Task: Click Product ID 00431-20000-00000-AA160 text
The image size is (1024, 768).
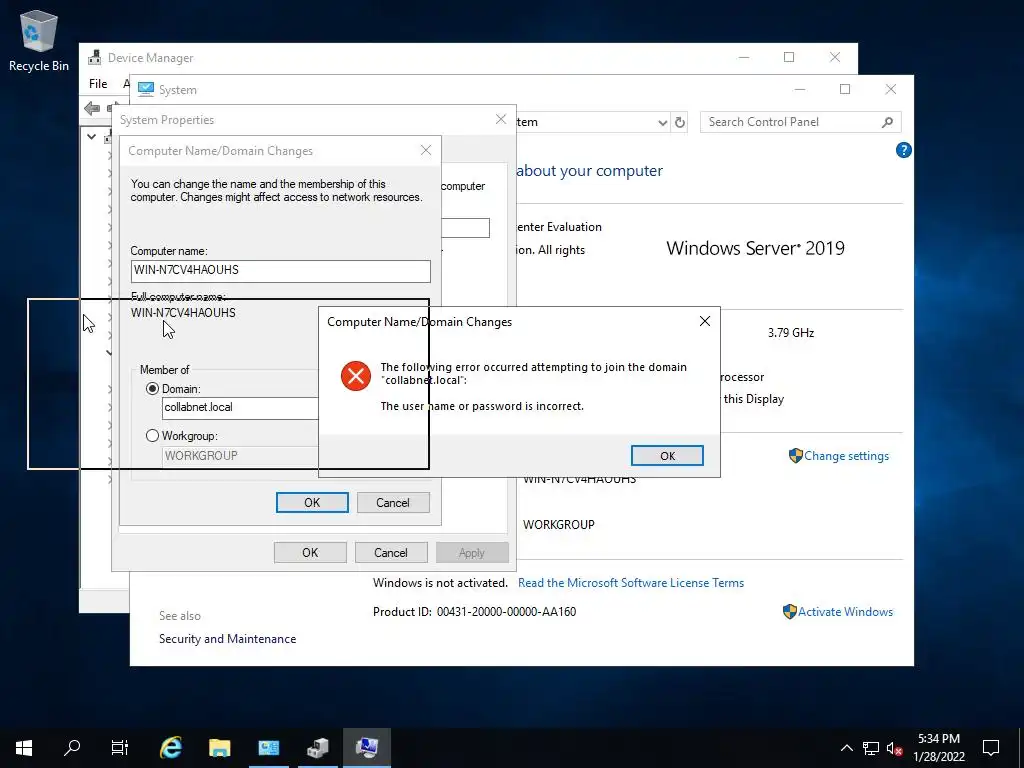Action: point(474,612)
